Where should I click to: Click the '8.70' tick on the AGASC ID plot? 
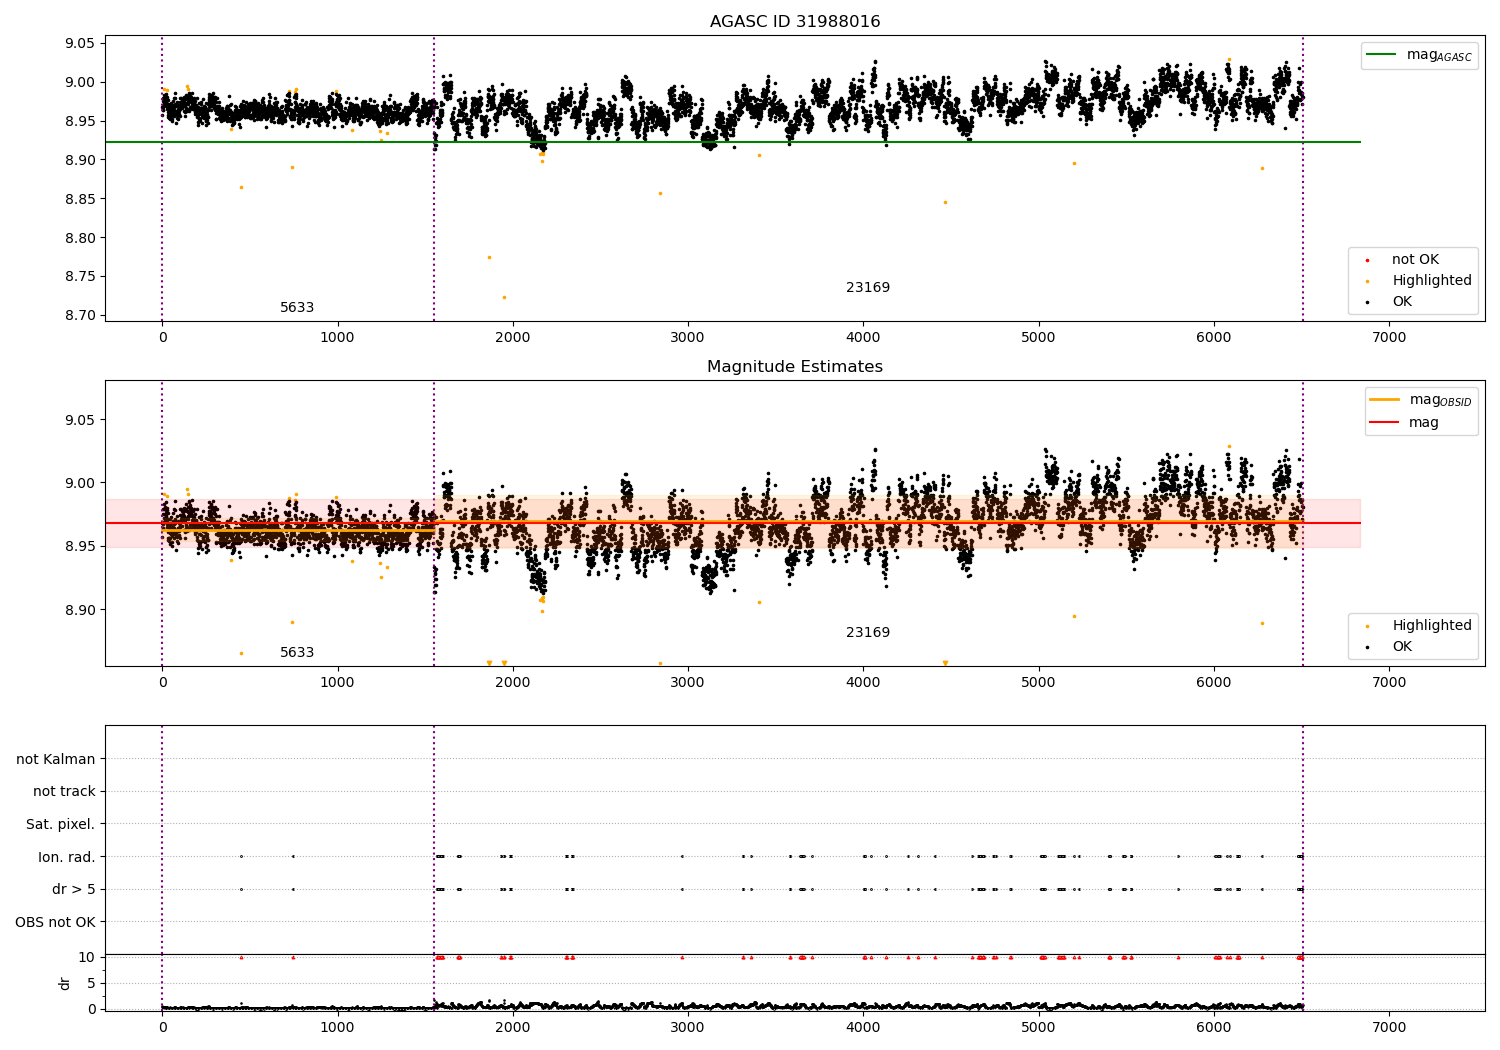(x=79, y=316)
